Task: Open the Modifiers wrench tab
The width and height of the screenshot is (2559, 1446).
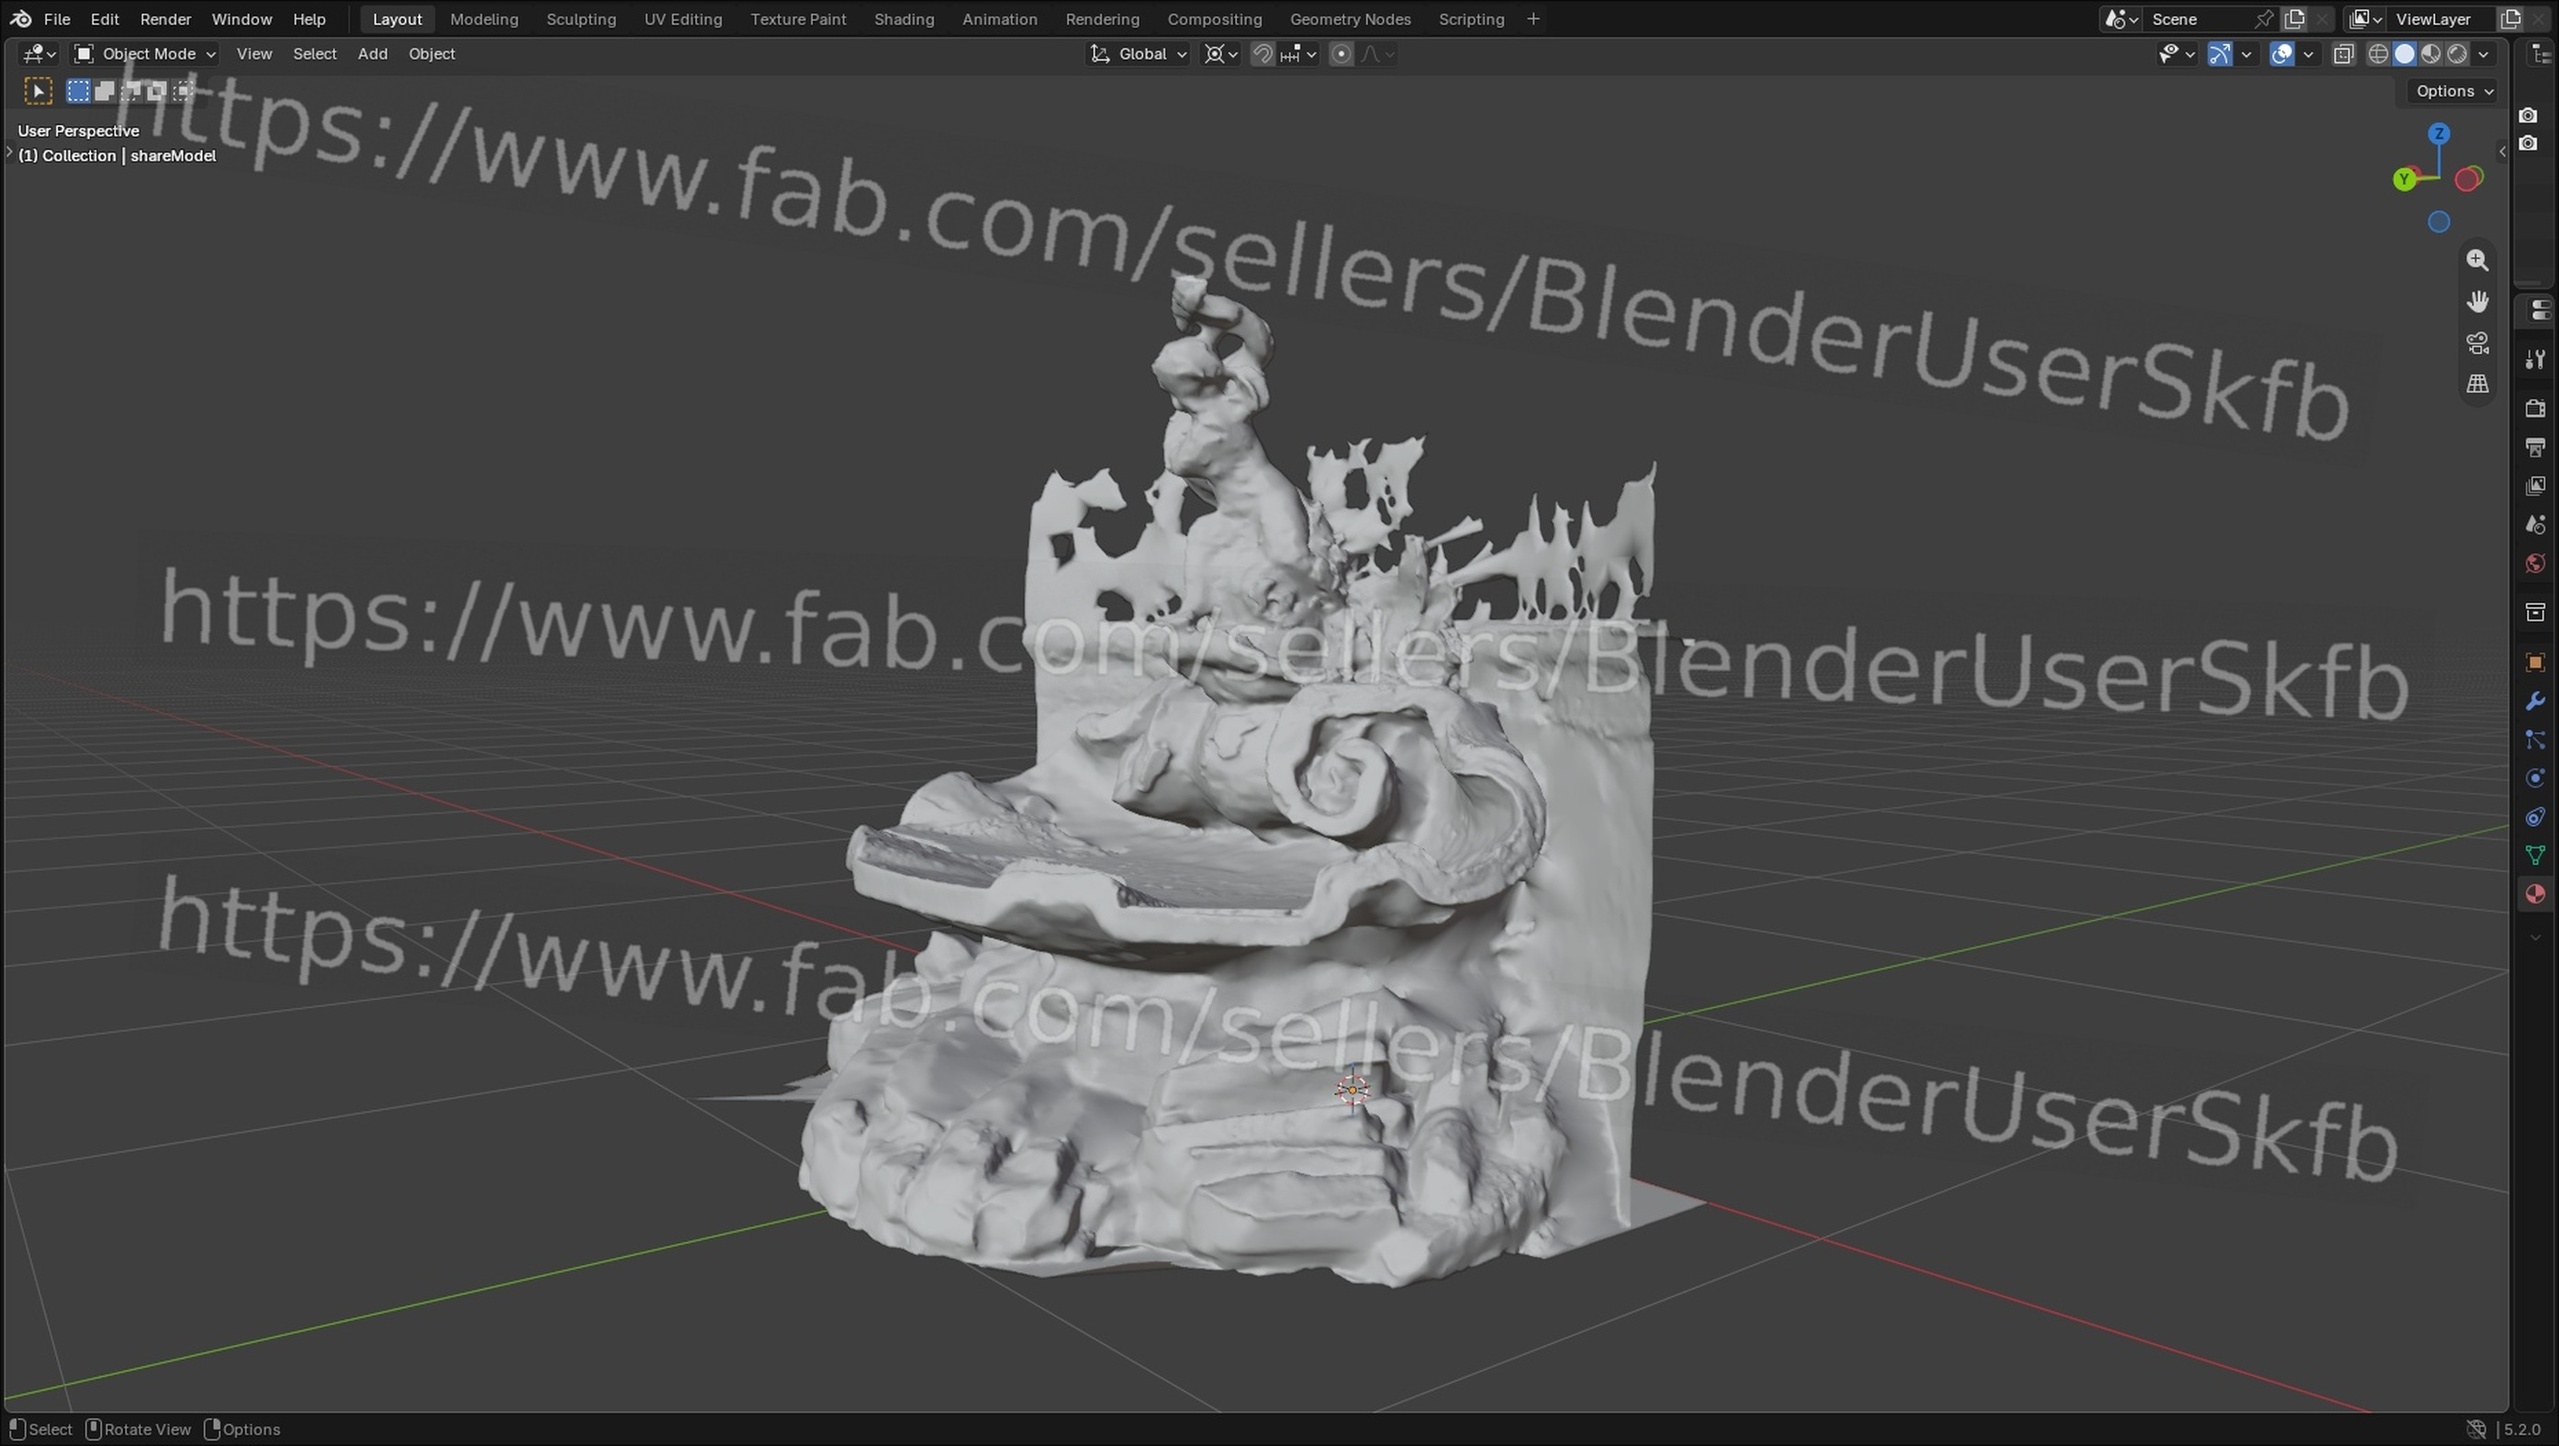Action: click(2535, 701)
